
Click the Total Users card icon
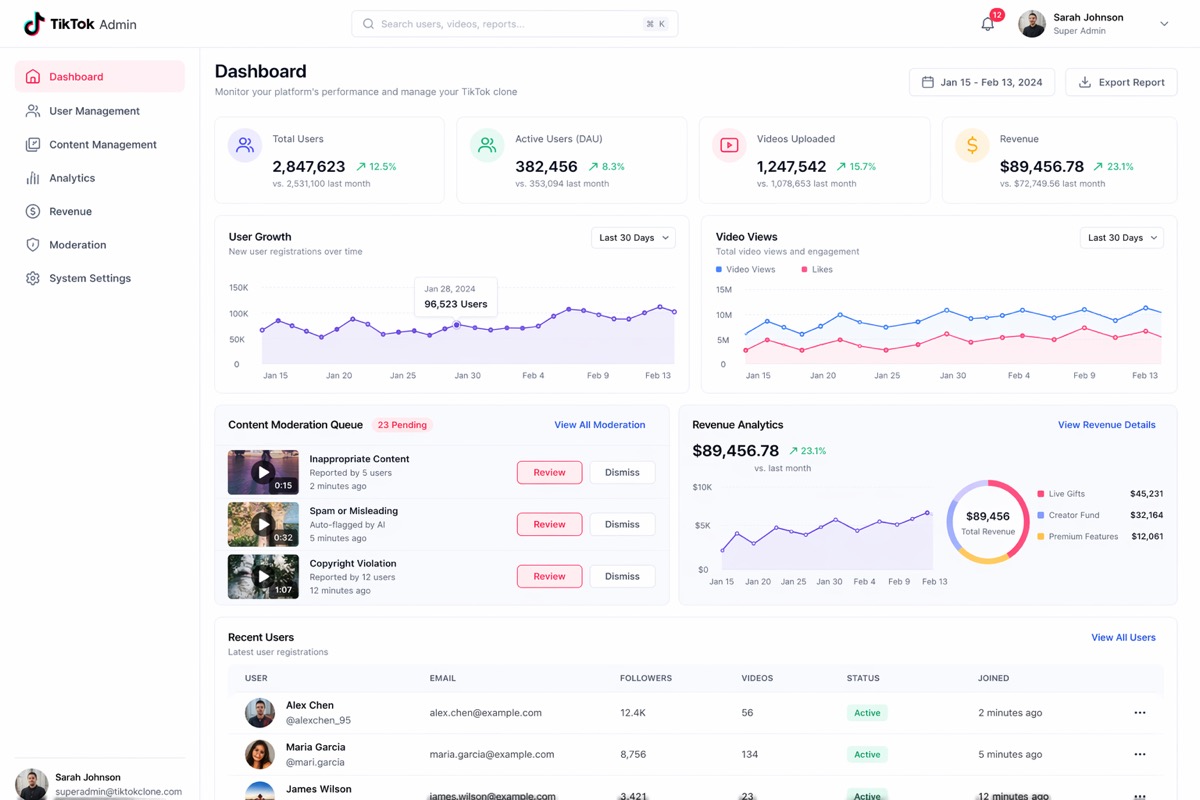[245, 145]
